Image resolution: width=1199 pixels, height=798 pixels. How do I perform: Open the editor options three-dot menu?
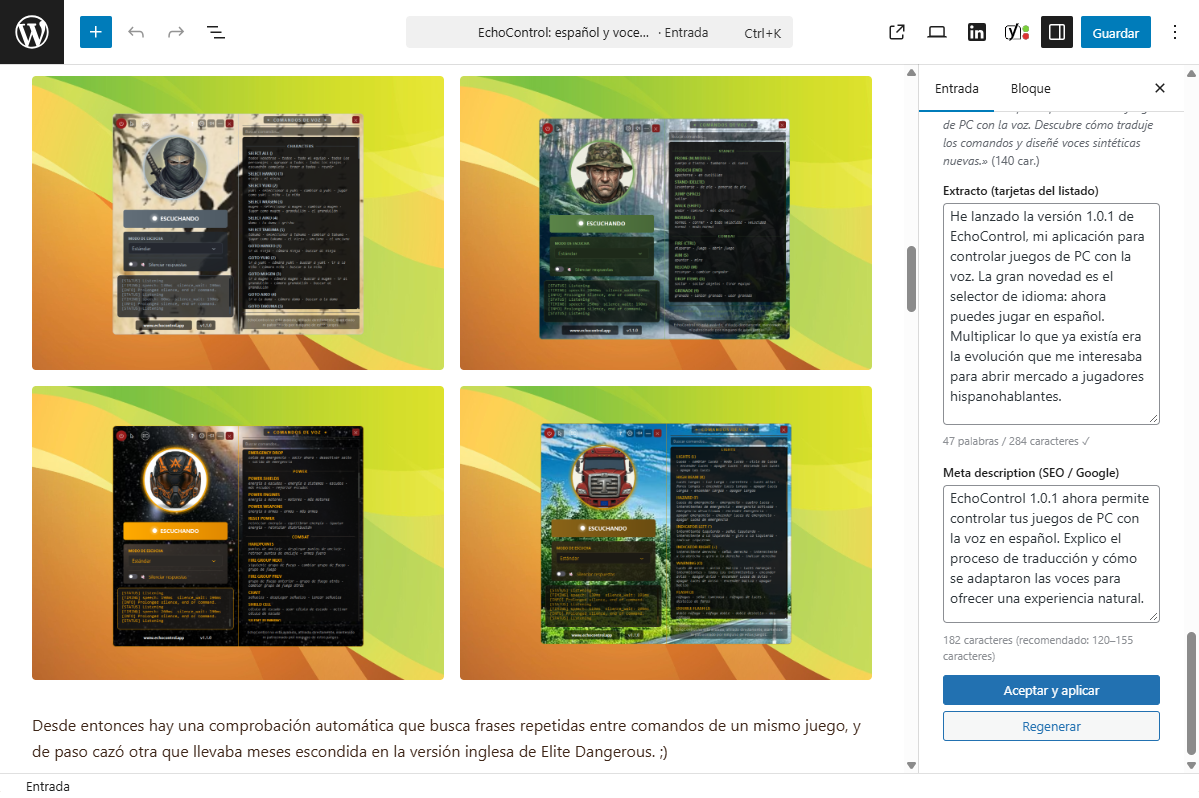point(1175,32)
